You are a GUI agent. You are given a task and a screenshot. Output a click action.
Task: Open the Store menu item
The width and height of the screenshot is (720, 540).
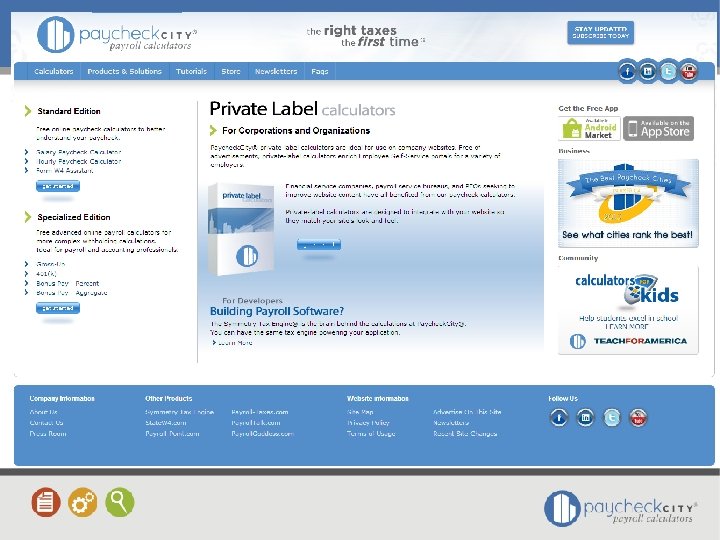[231, 72]
